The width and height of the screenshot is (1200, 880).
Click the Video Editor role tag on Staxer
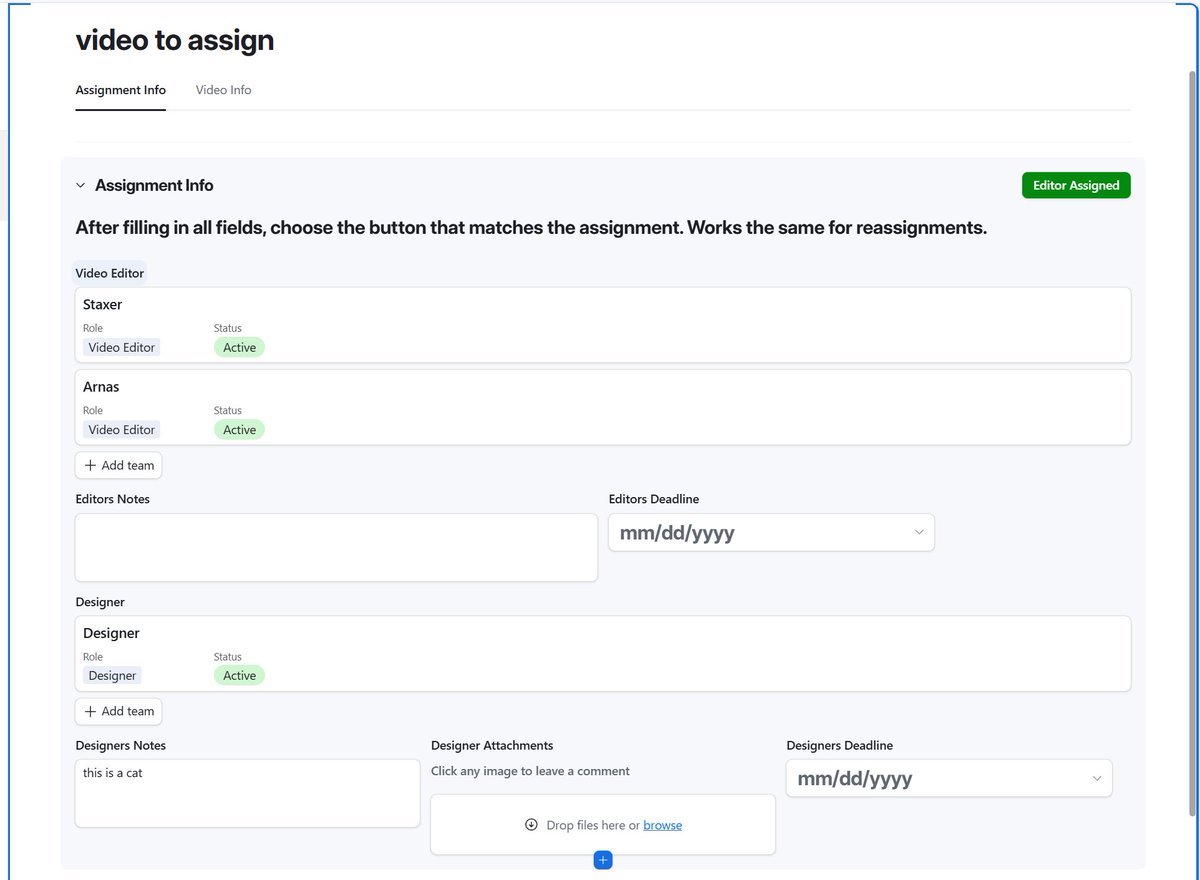click(121, 348)
